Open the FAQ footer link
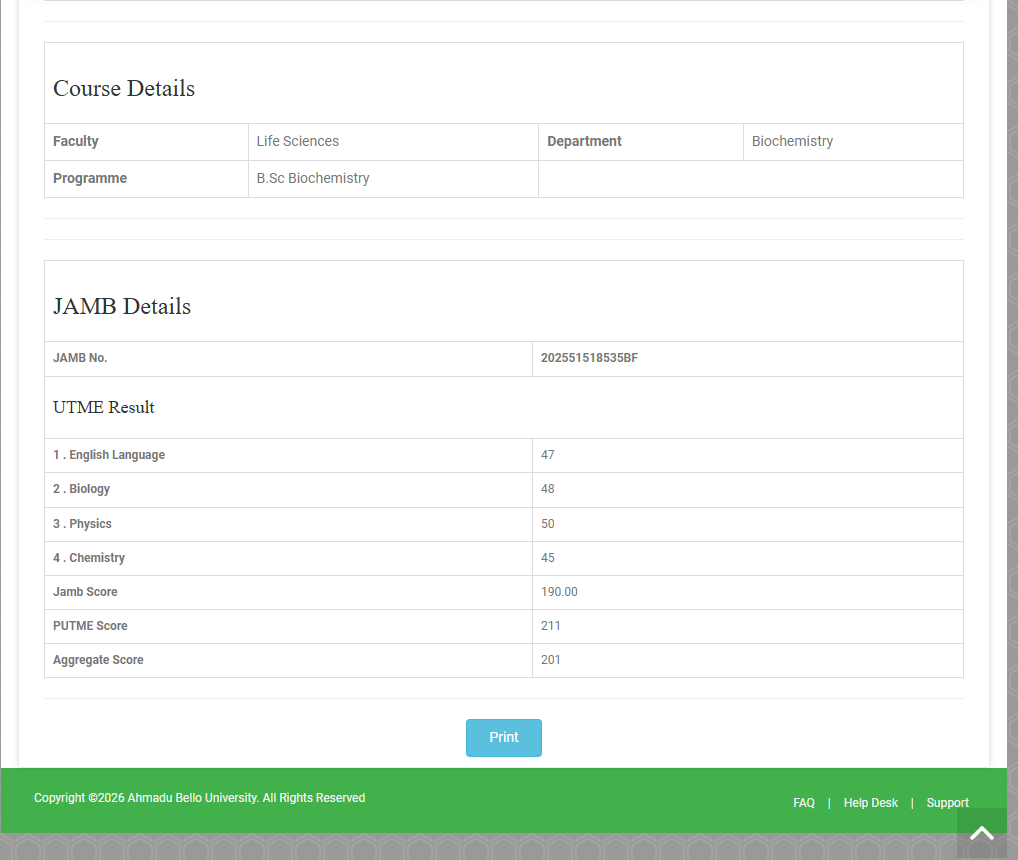Image resolution: width=1018 pixels, height=860 pixels. tap(803, 803)
